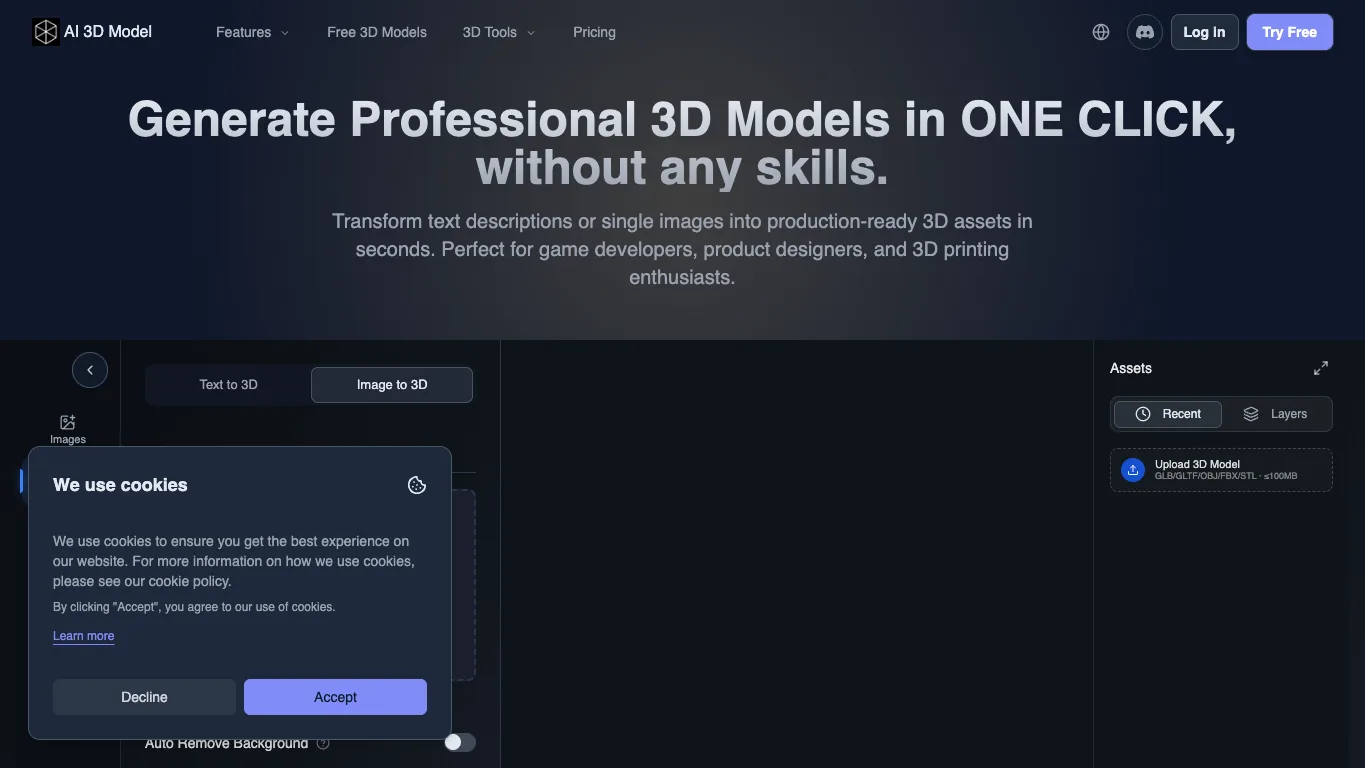Click the Assets panel heading
This screenshot has height=768, width=1365.
(1131, 368)
